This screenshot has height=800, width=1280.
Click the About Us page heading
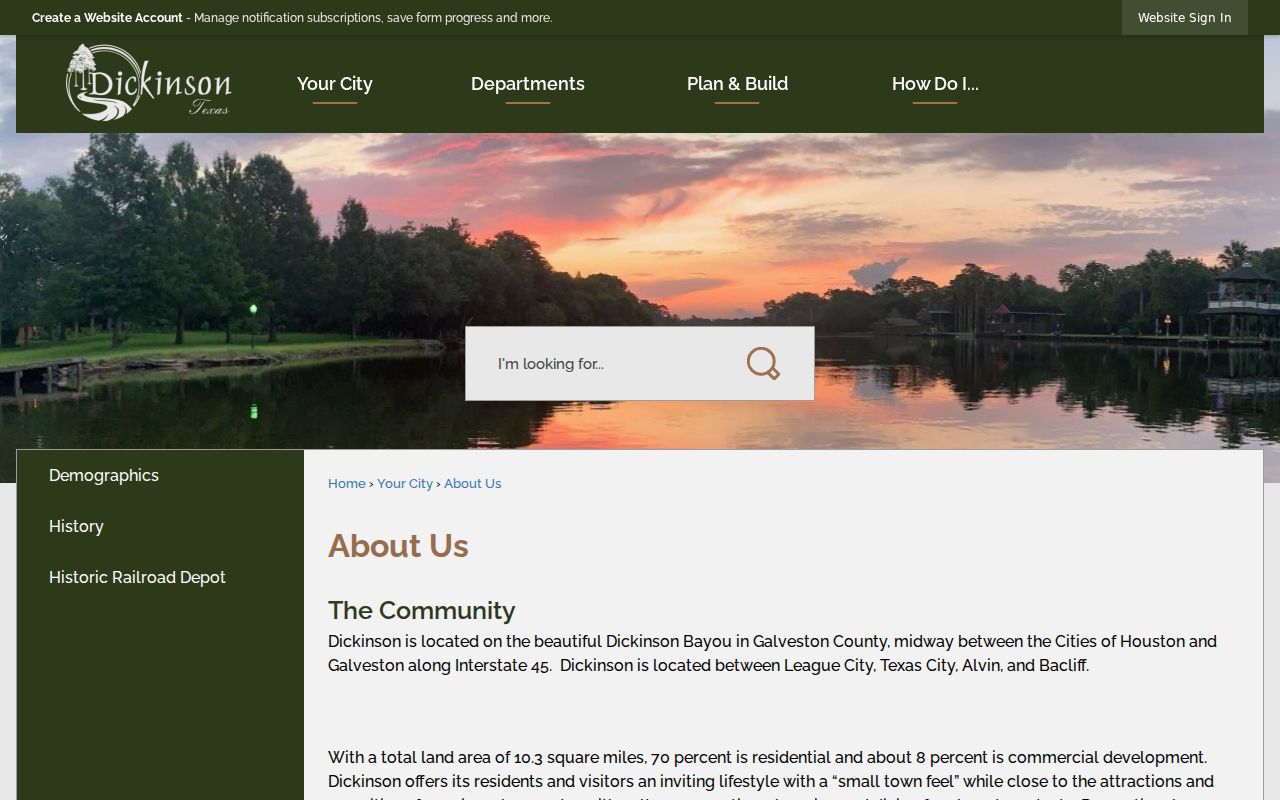(398, 546)
